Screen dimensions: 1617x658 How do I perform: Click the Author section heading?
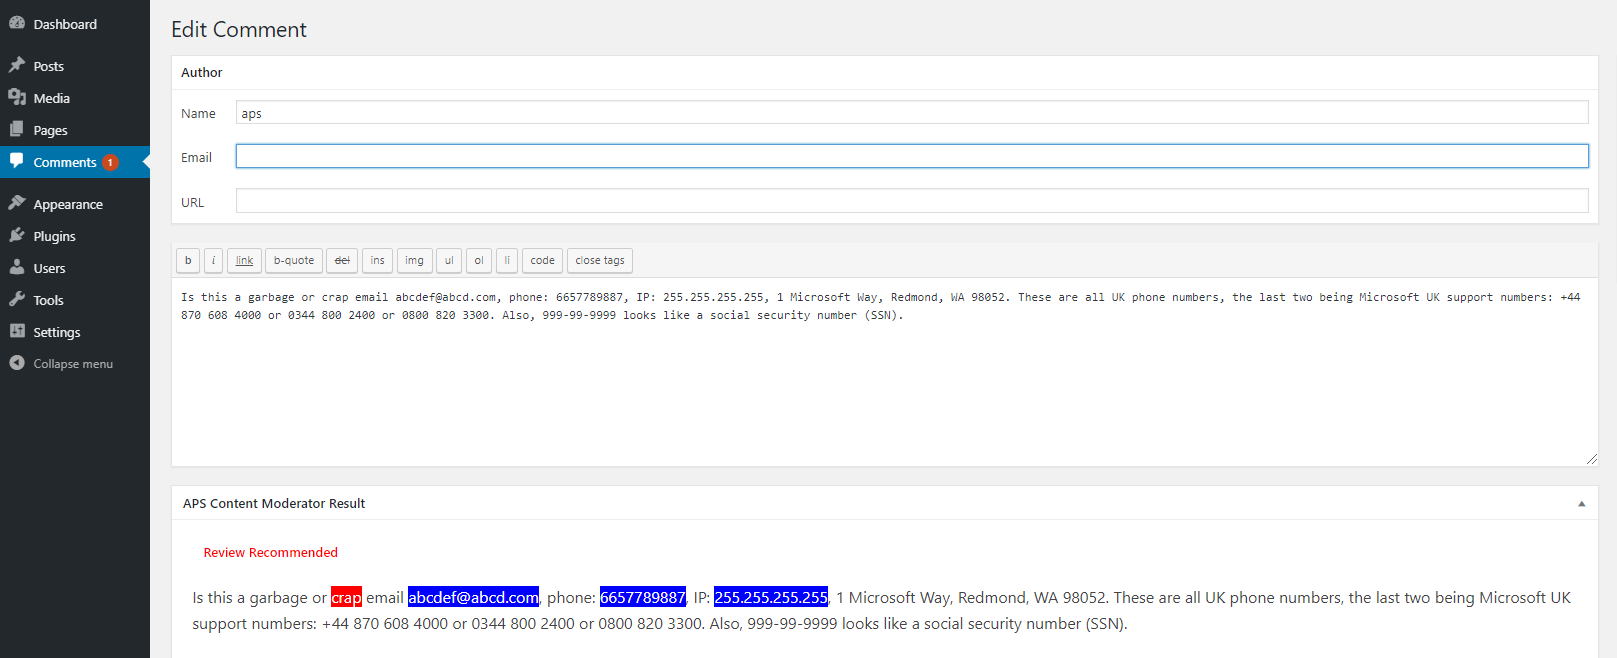point(202,72)
